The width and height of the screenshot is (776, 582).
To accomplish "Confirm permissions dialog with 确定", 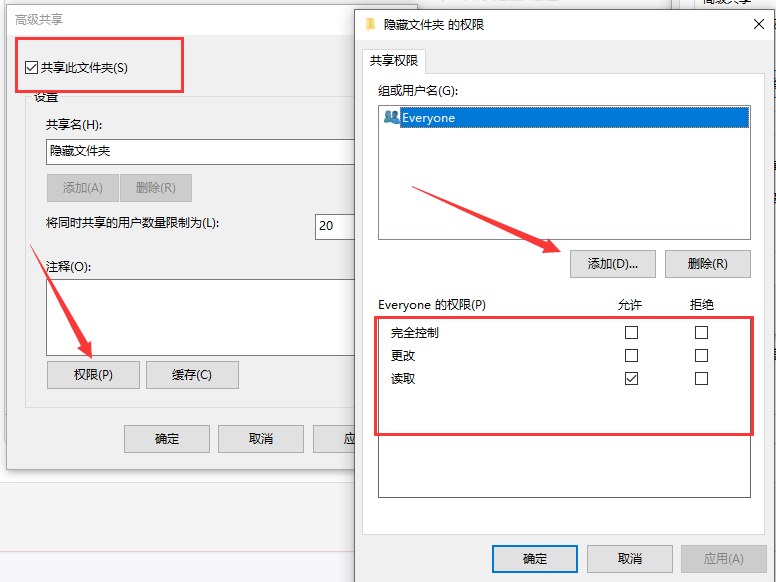I will pos(534,558).
